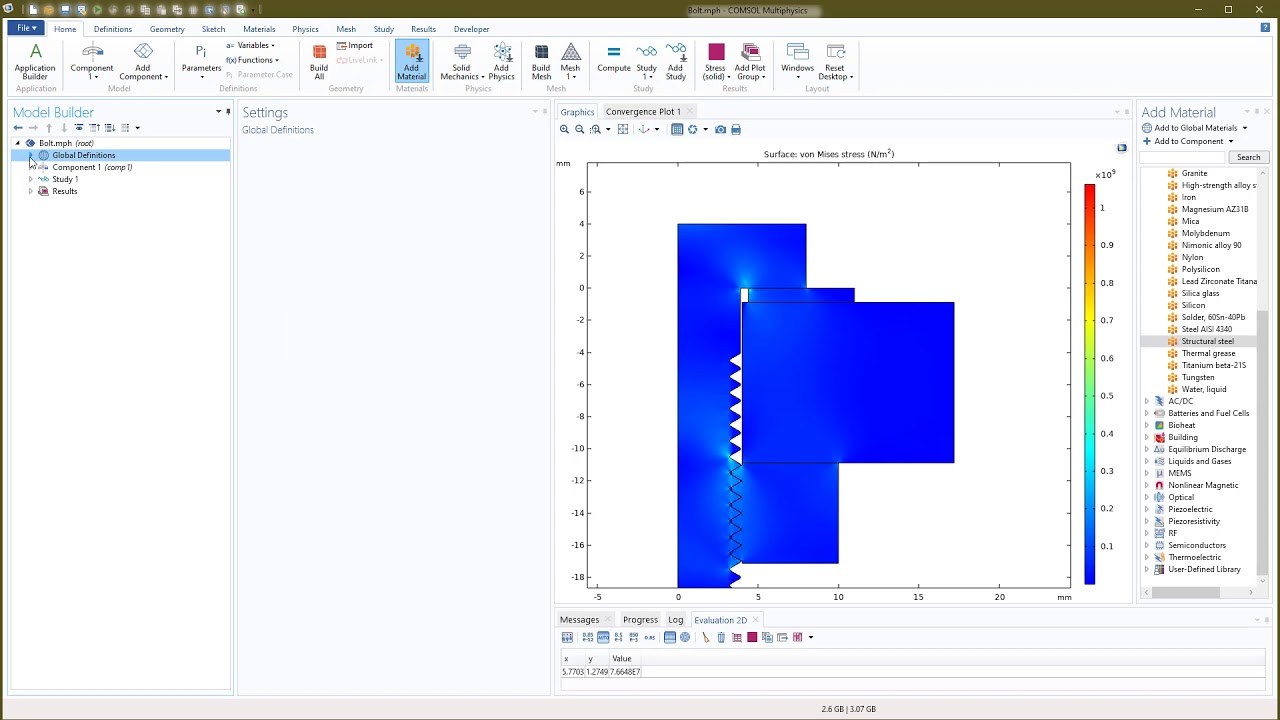
Task: Toggle the table view button in Evaluation toolbar
Action: coord(670,637)
